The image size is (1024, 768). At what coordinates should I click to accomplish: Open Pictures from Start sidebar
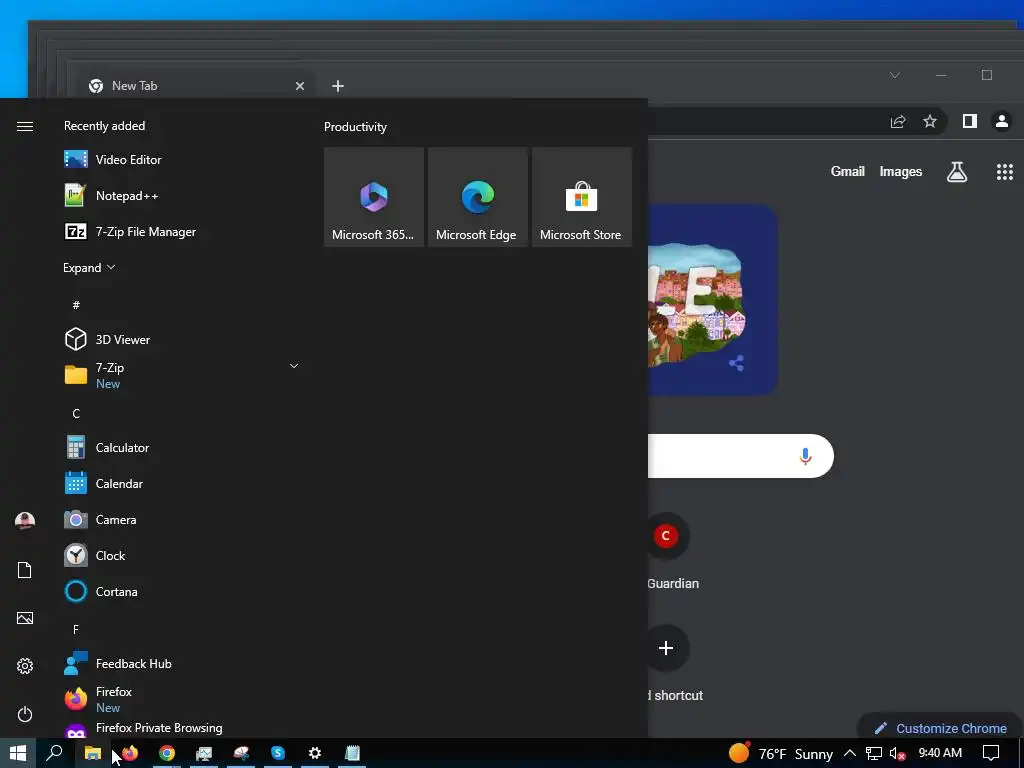[x=25, y=618]
